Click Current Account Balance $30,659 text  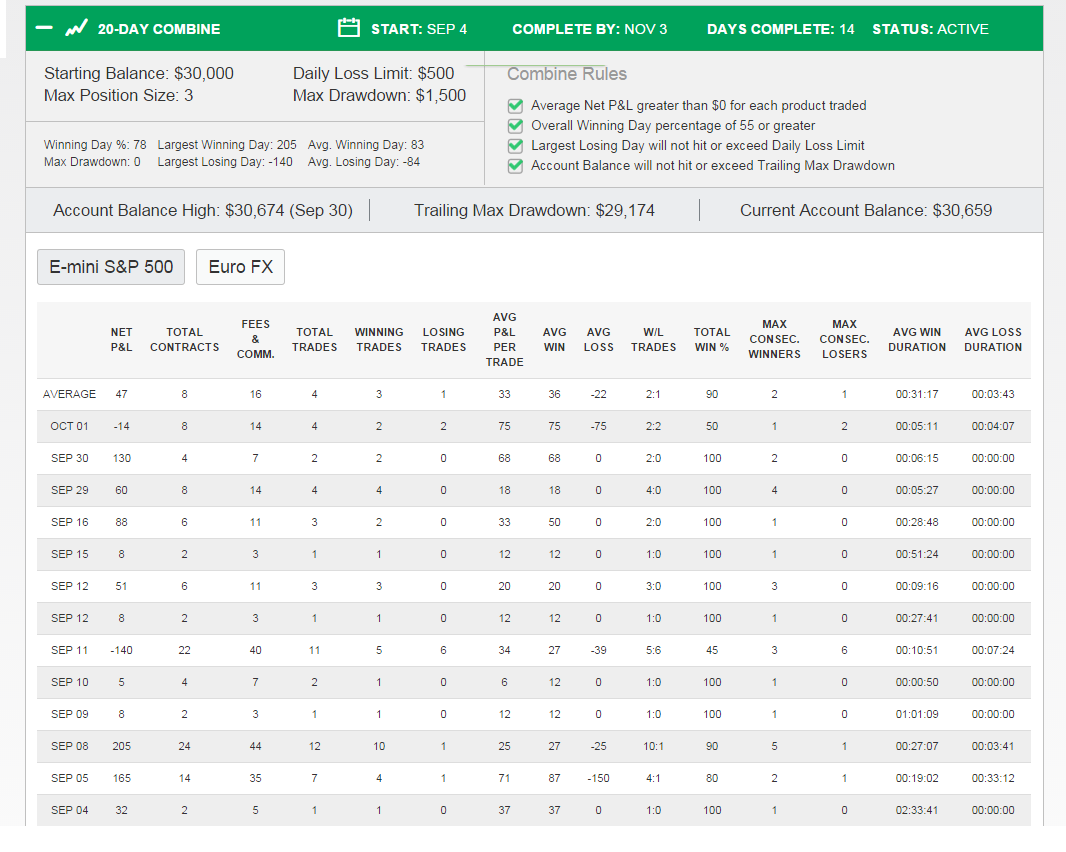[865, 210]
